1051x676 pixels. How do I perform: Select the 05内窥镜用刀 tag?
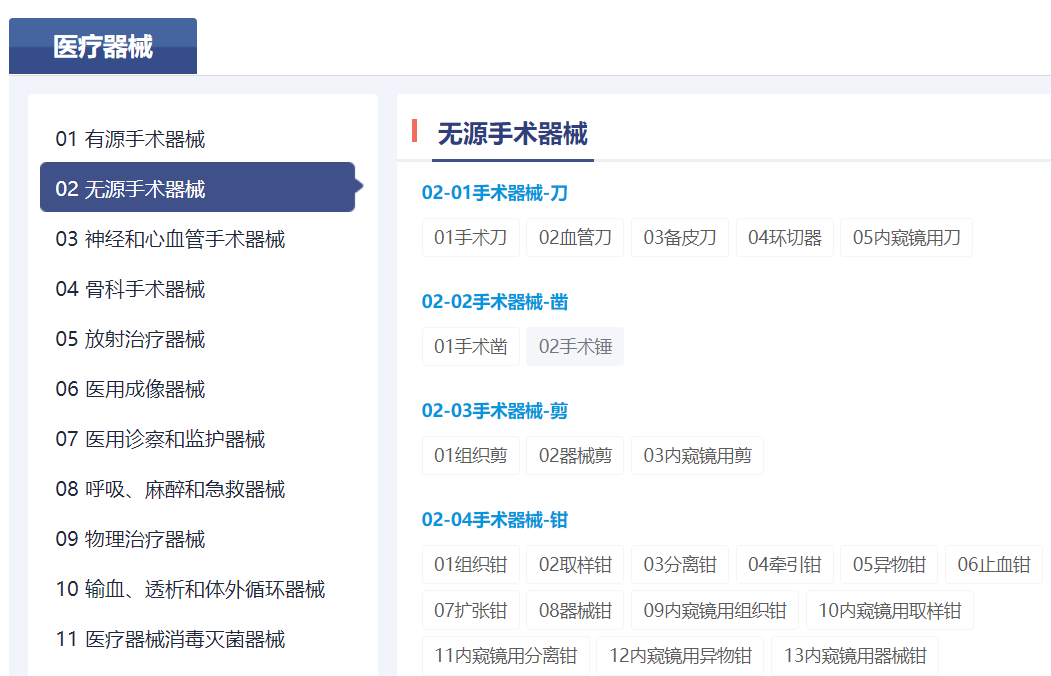point(906,237)
